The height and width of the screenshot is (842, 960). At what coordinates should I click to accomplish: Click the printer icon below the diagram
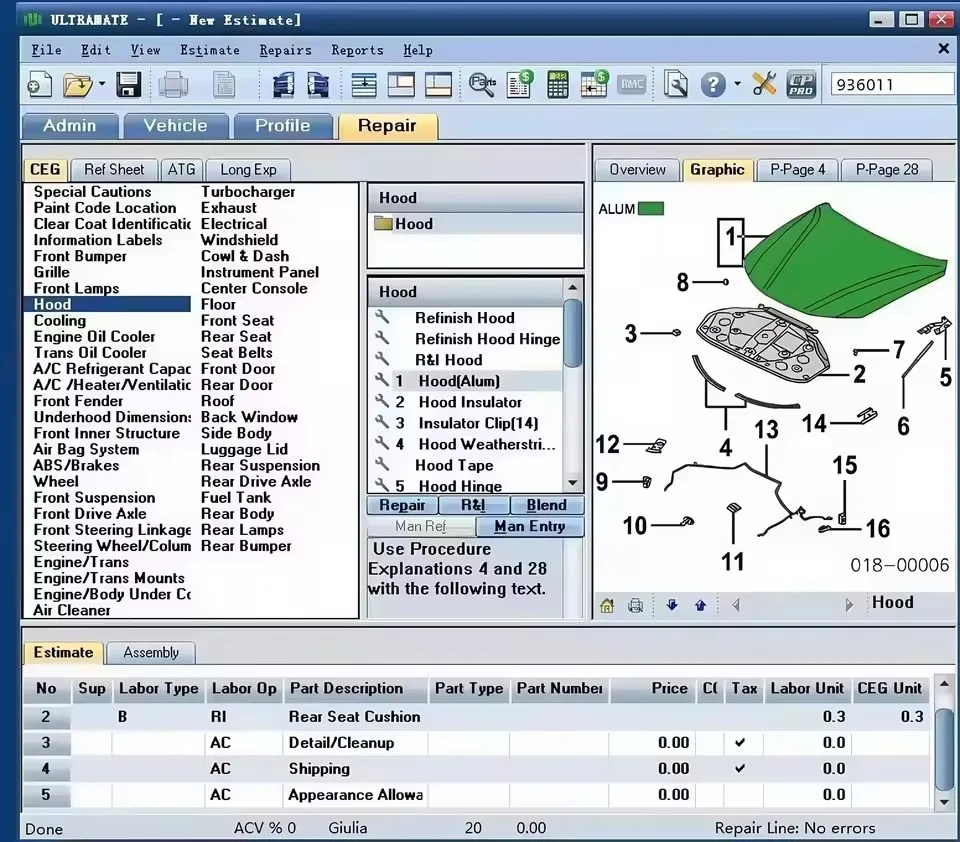coord(635,605)
